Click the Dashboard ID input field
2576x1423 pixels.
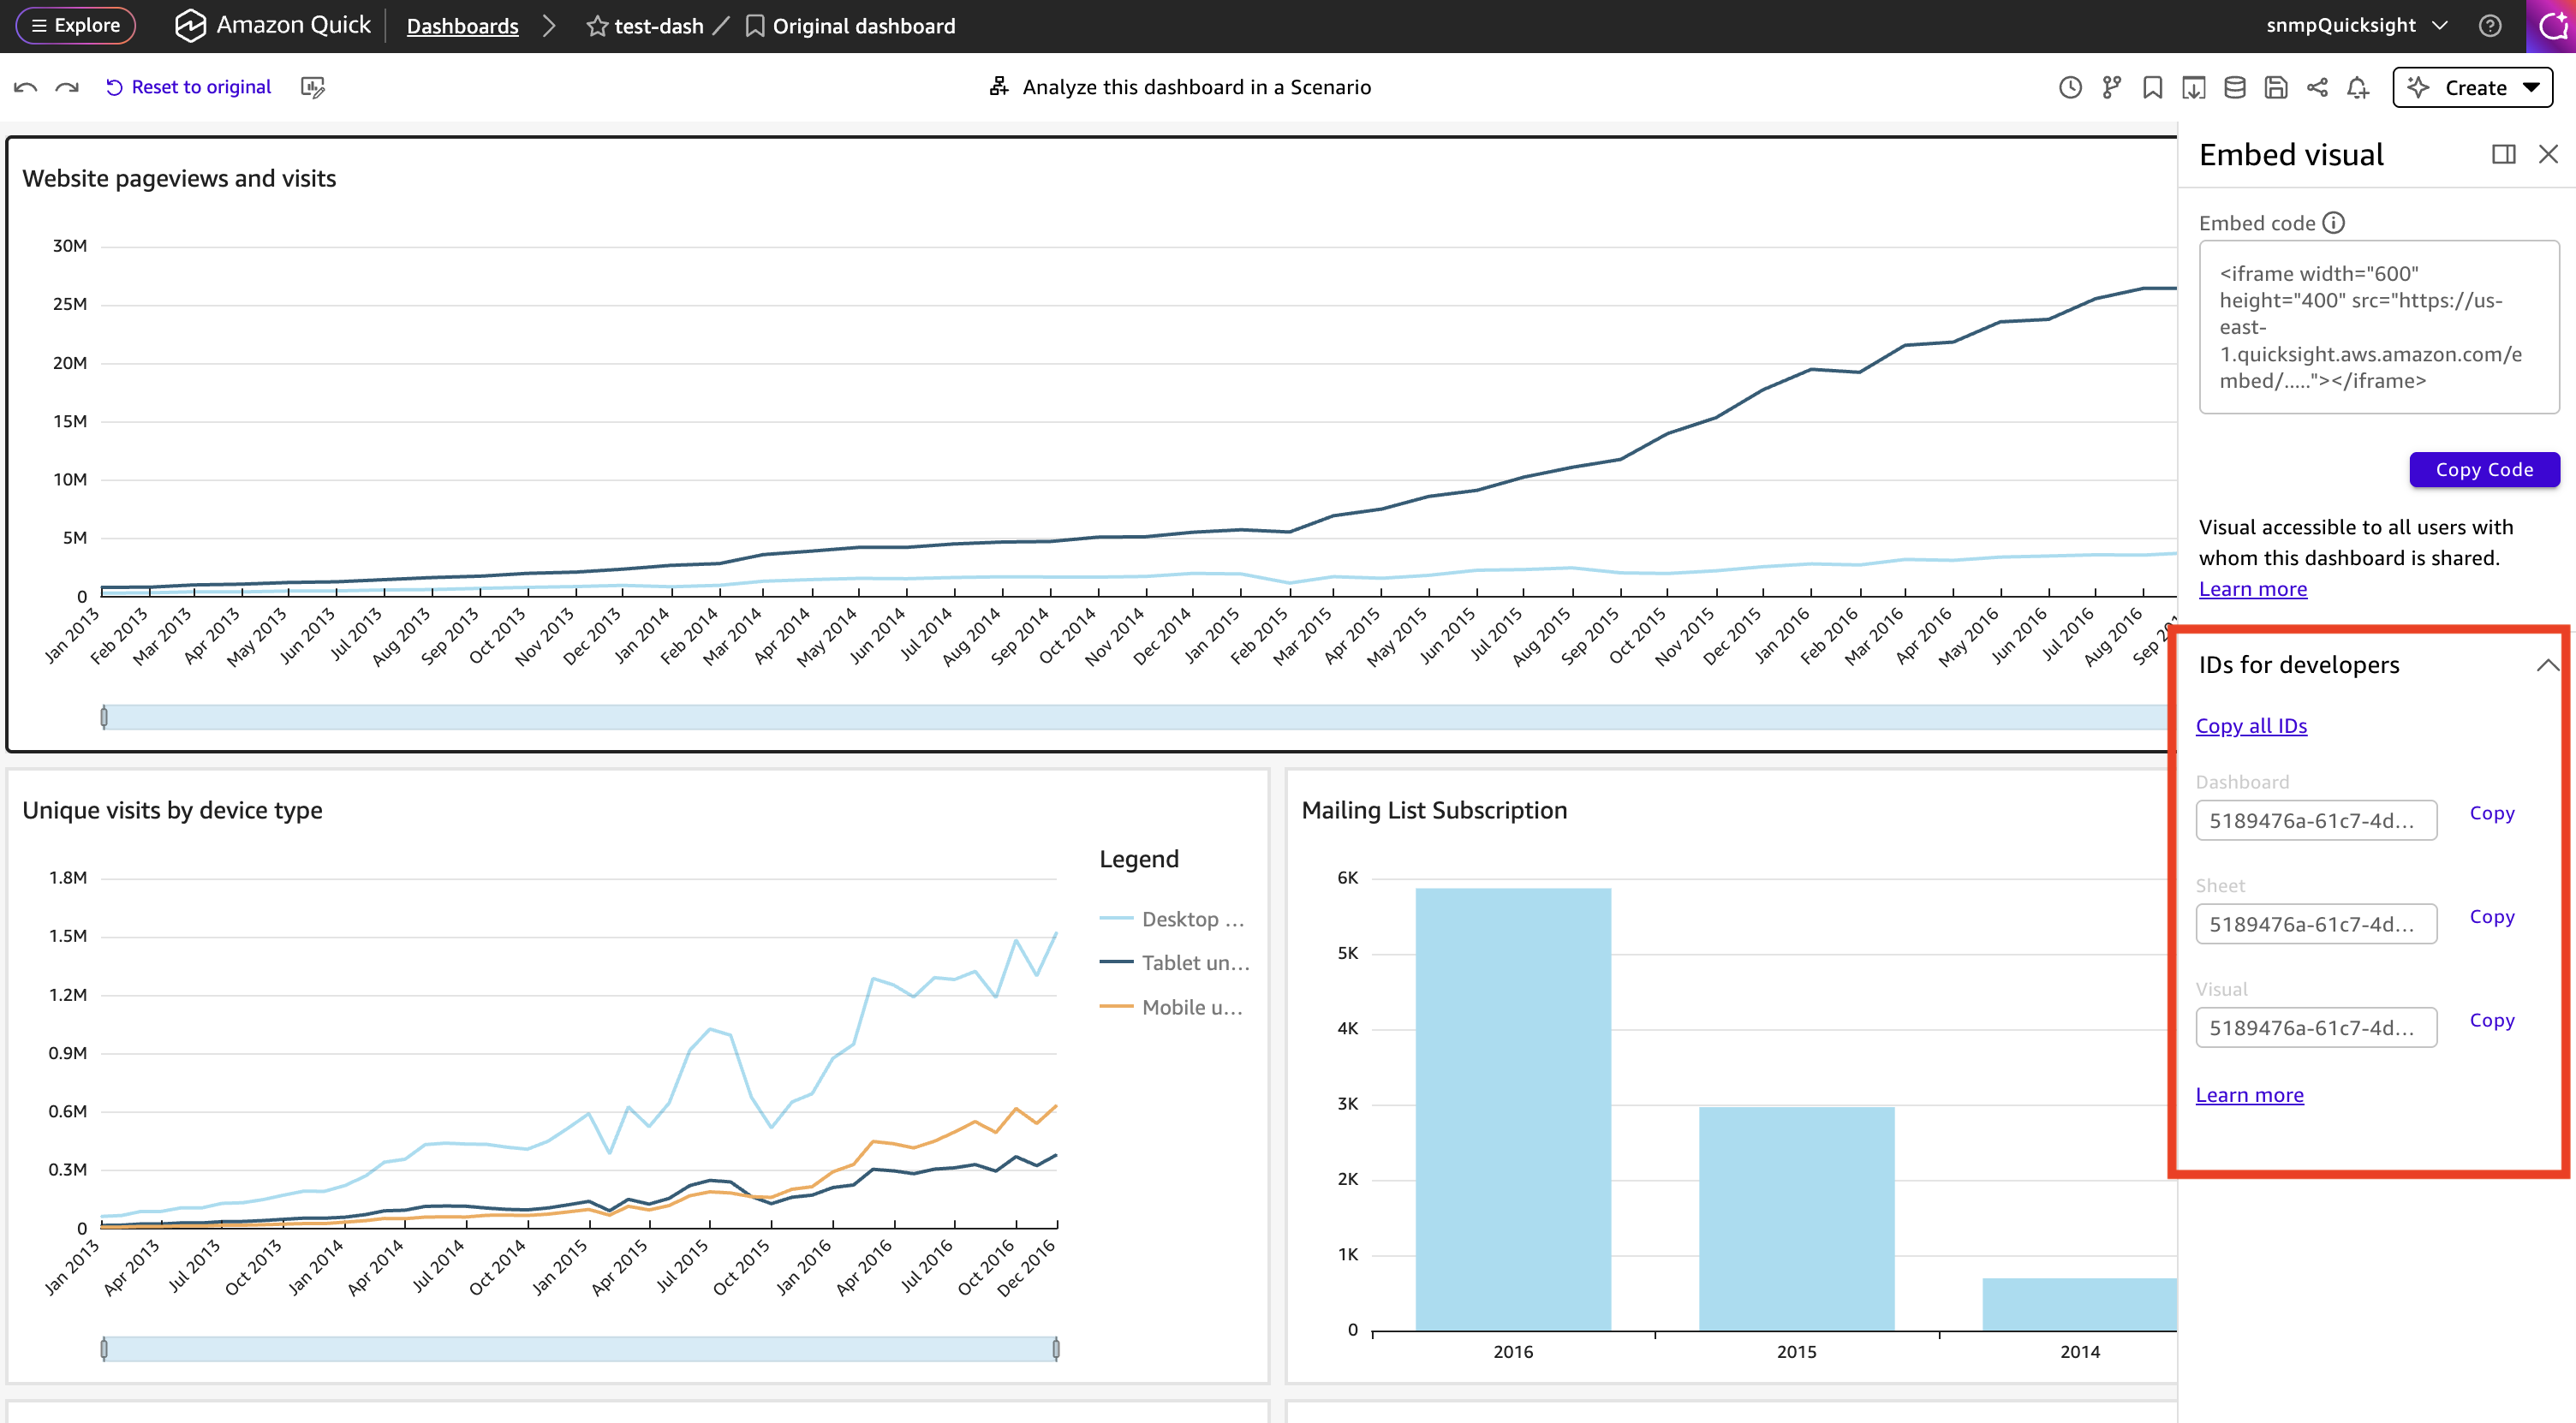click(2316, 820)
